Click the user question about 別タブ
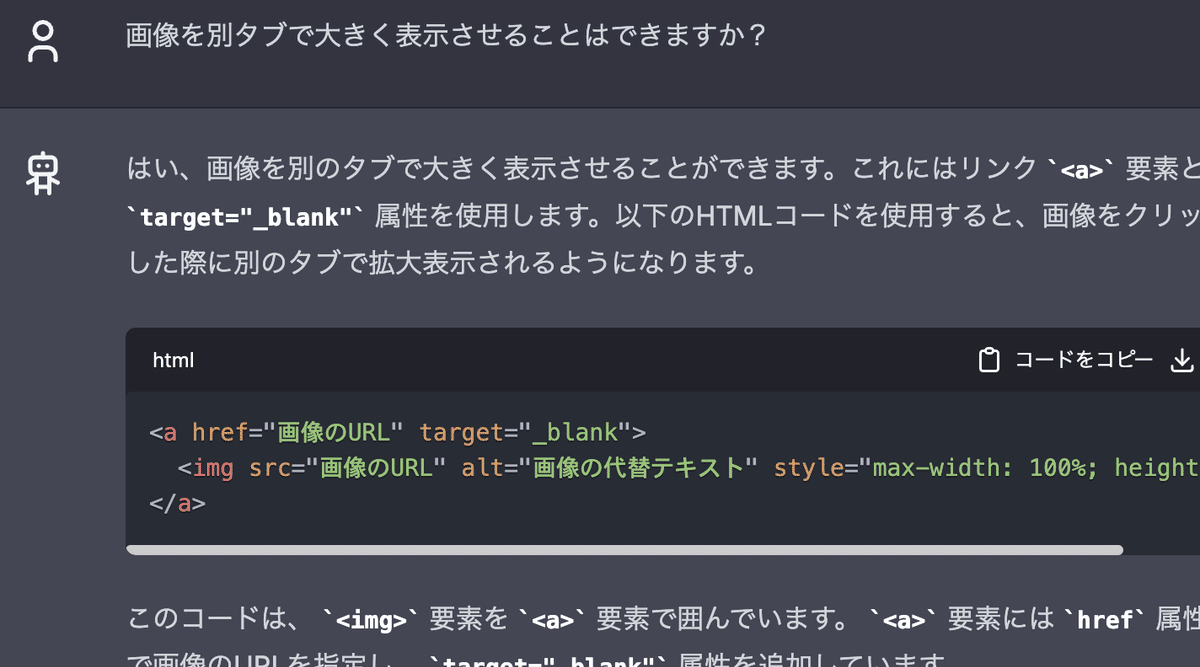The width and height of the screenshot is (1200, 667). [446, 36]
